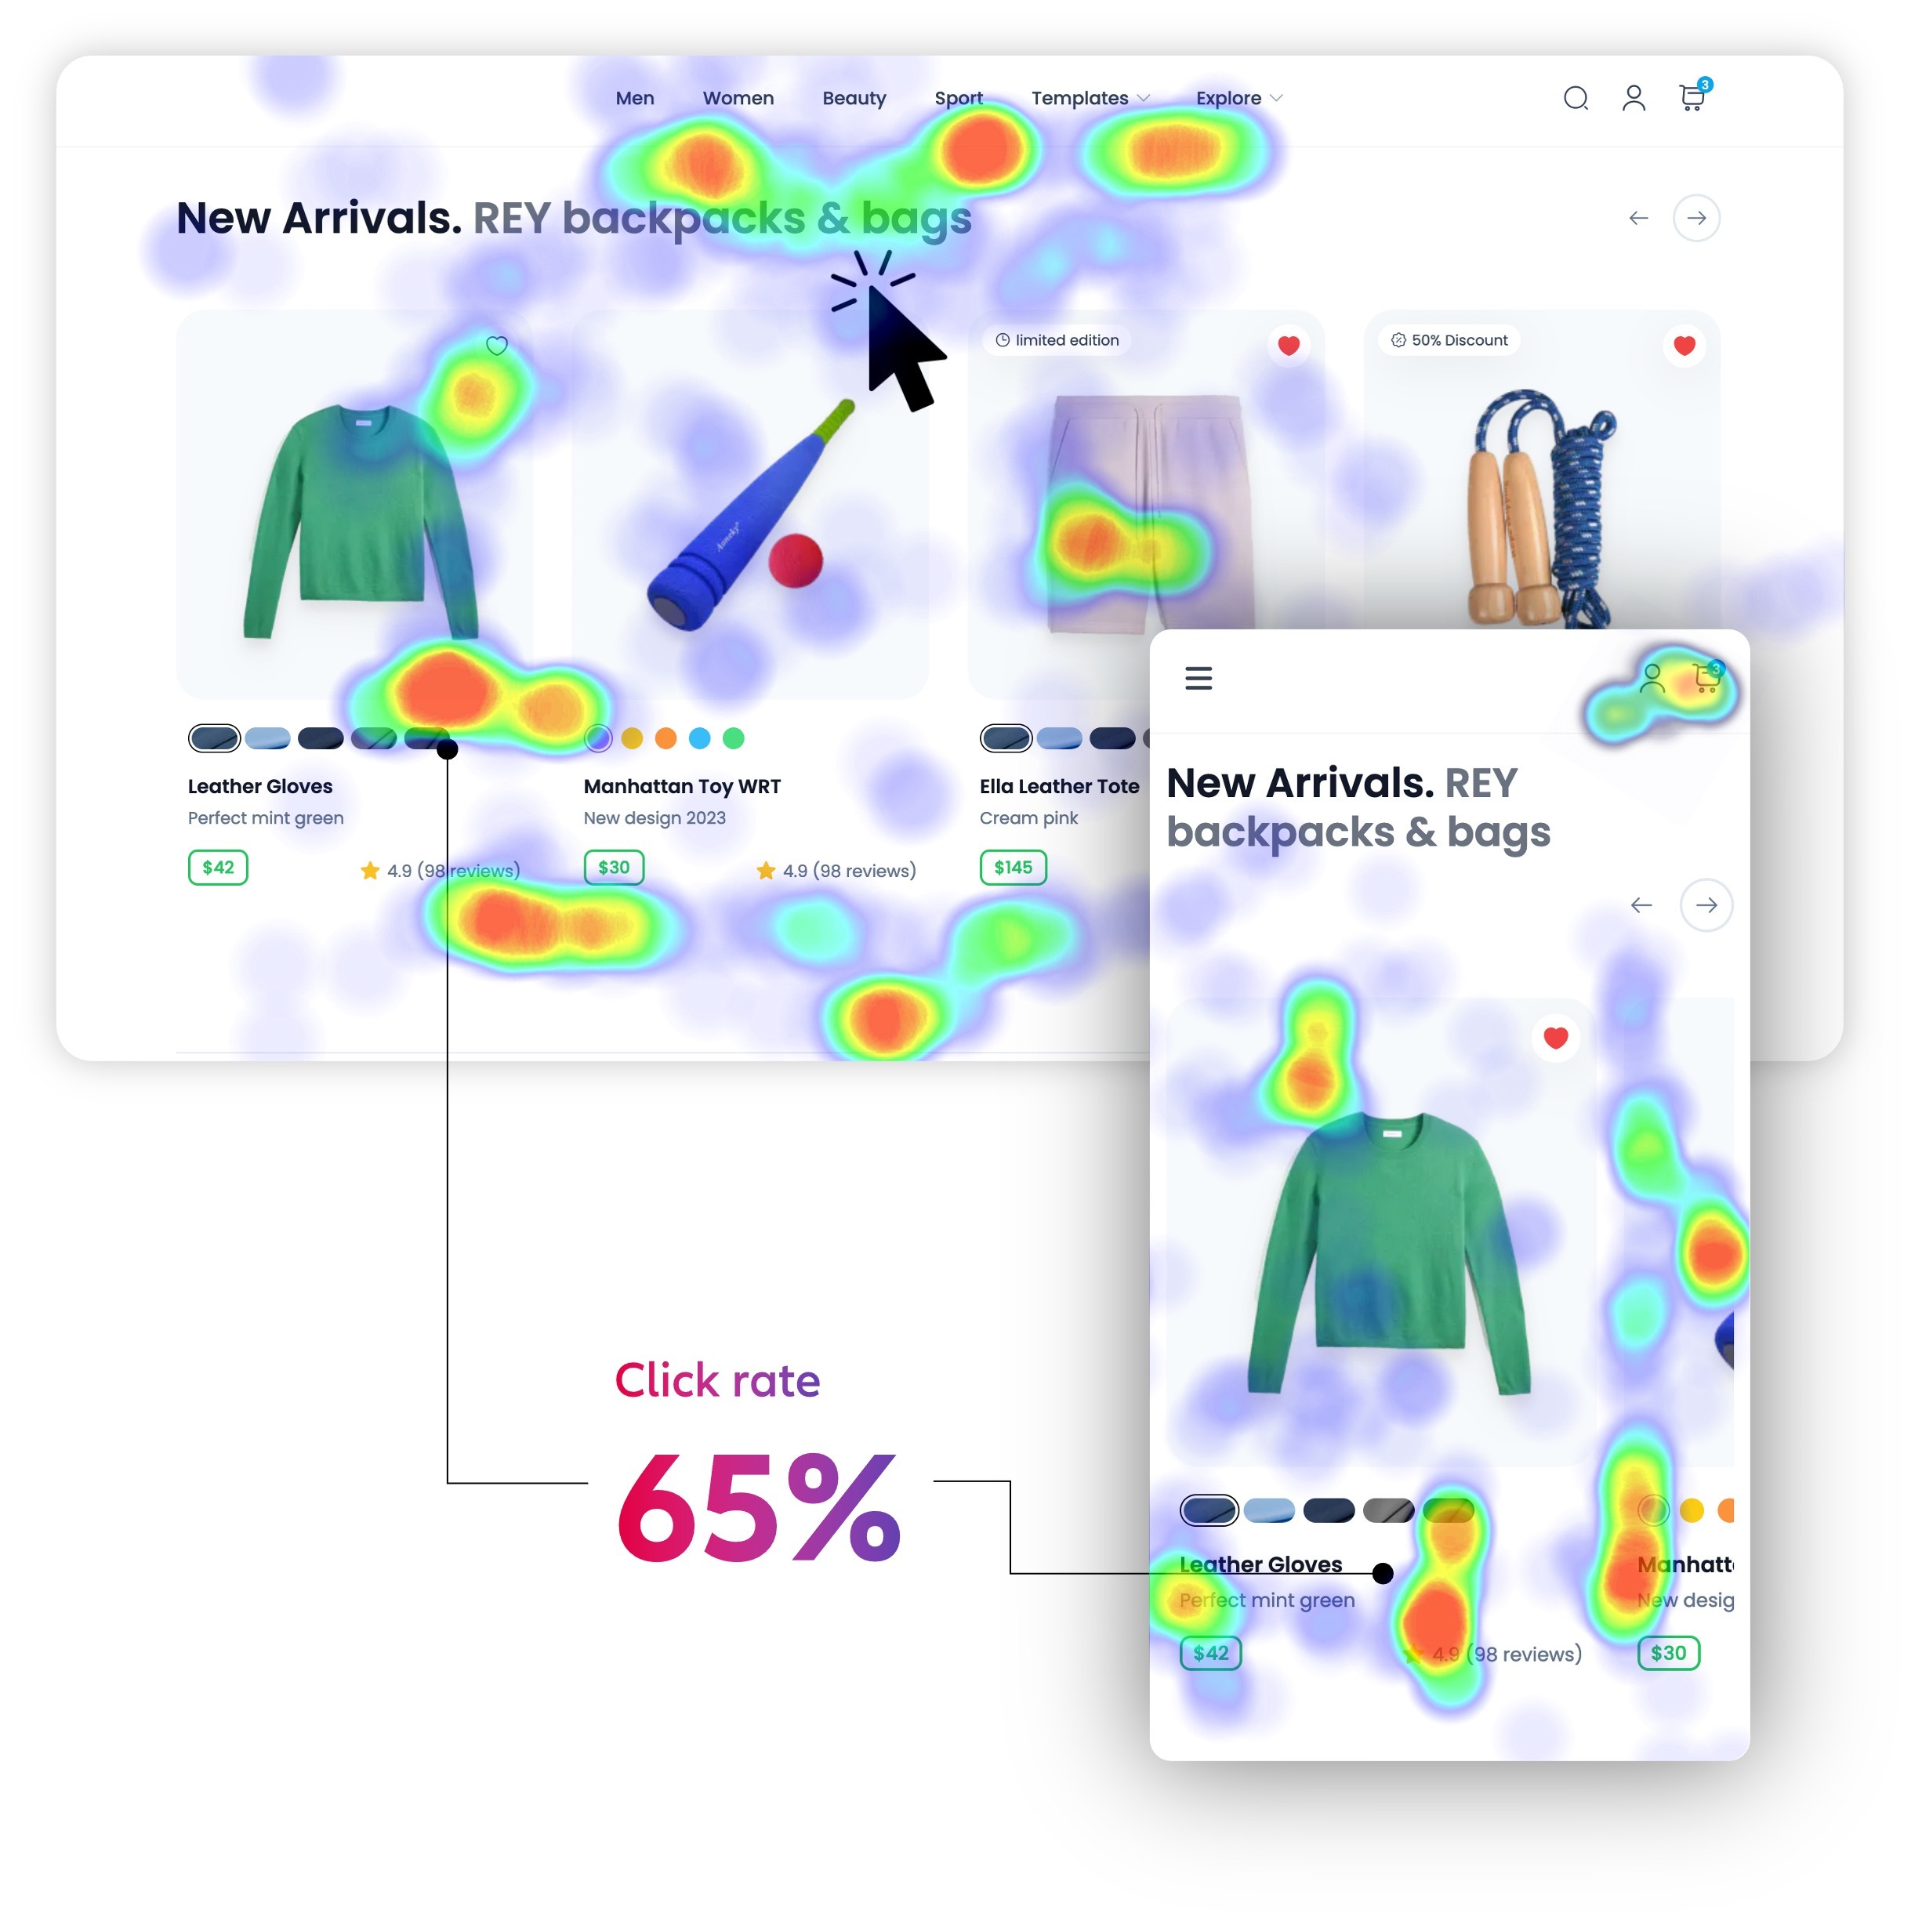Click the $30 price button on Manhattan Toy WRT
The image size is (1922, 1932).
[x=616, y=868]
